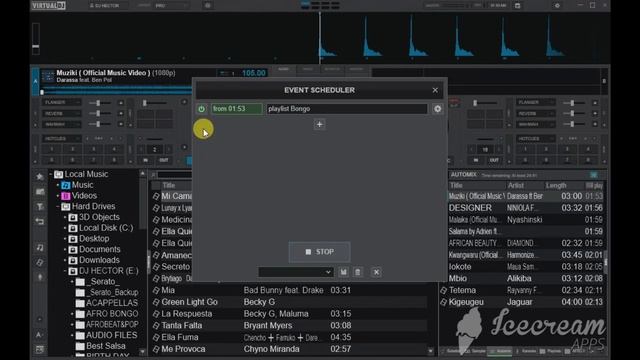
Task: Close the Event Scheduler dialog
Action: click(435, 90)
